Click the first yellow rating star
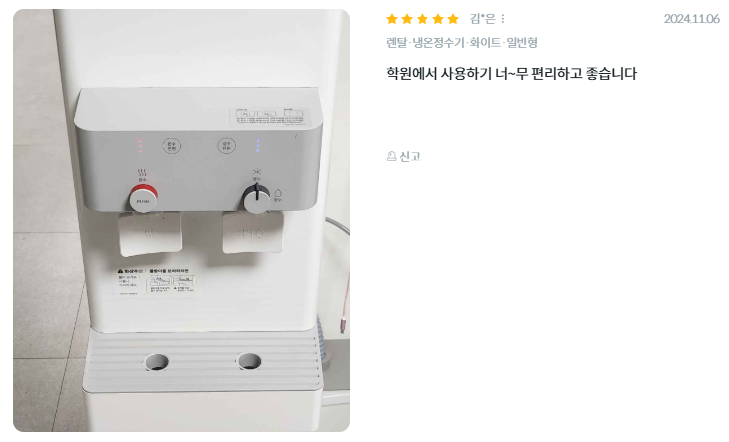 coord(392,19)
